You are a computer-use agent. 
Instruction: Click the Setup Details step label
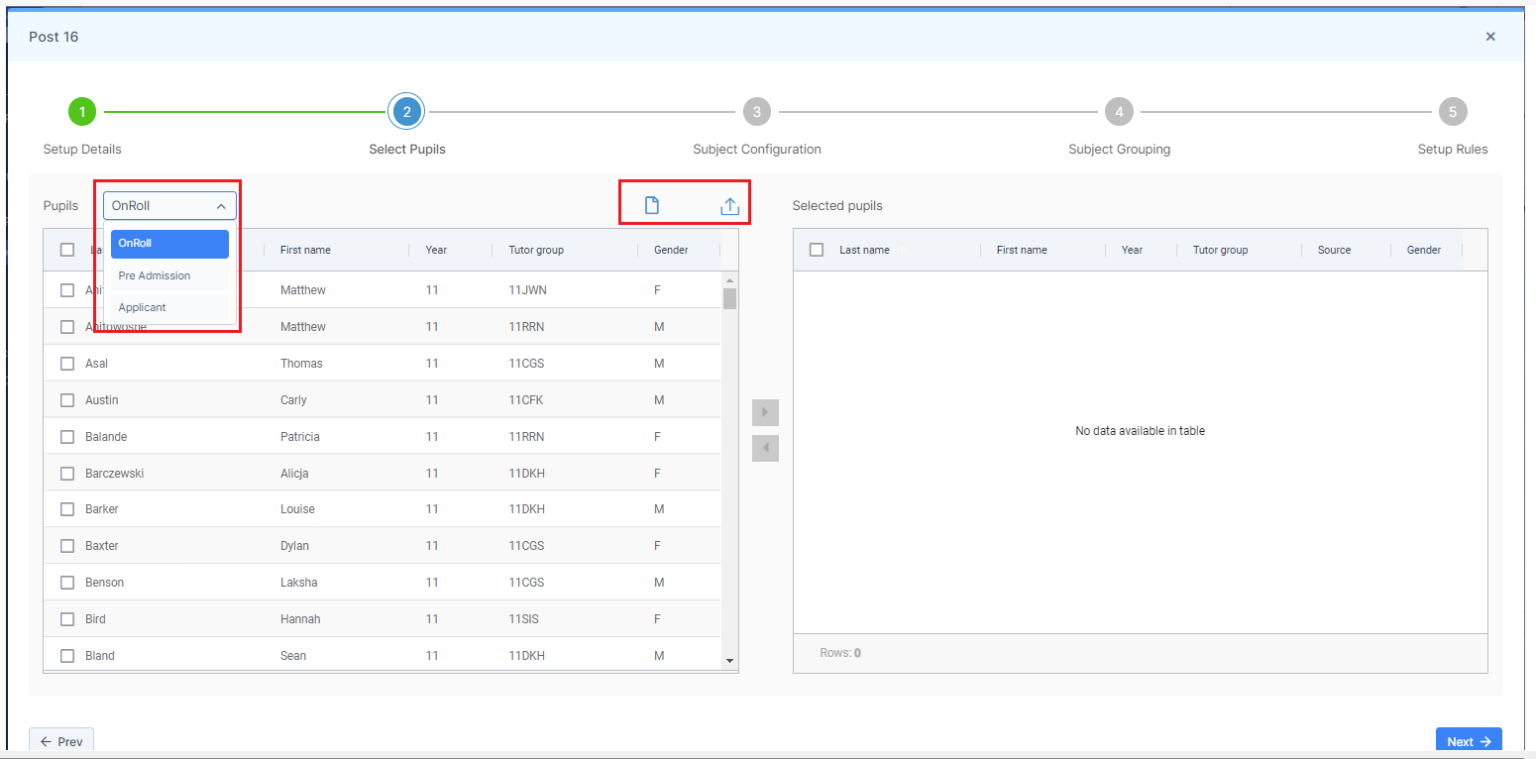tap(82, 148)
